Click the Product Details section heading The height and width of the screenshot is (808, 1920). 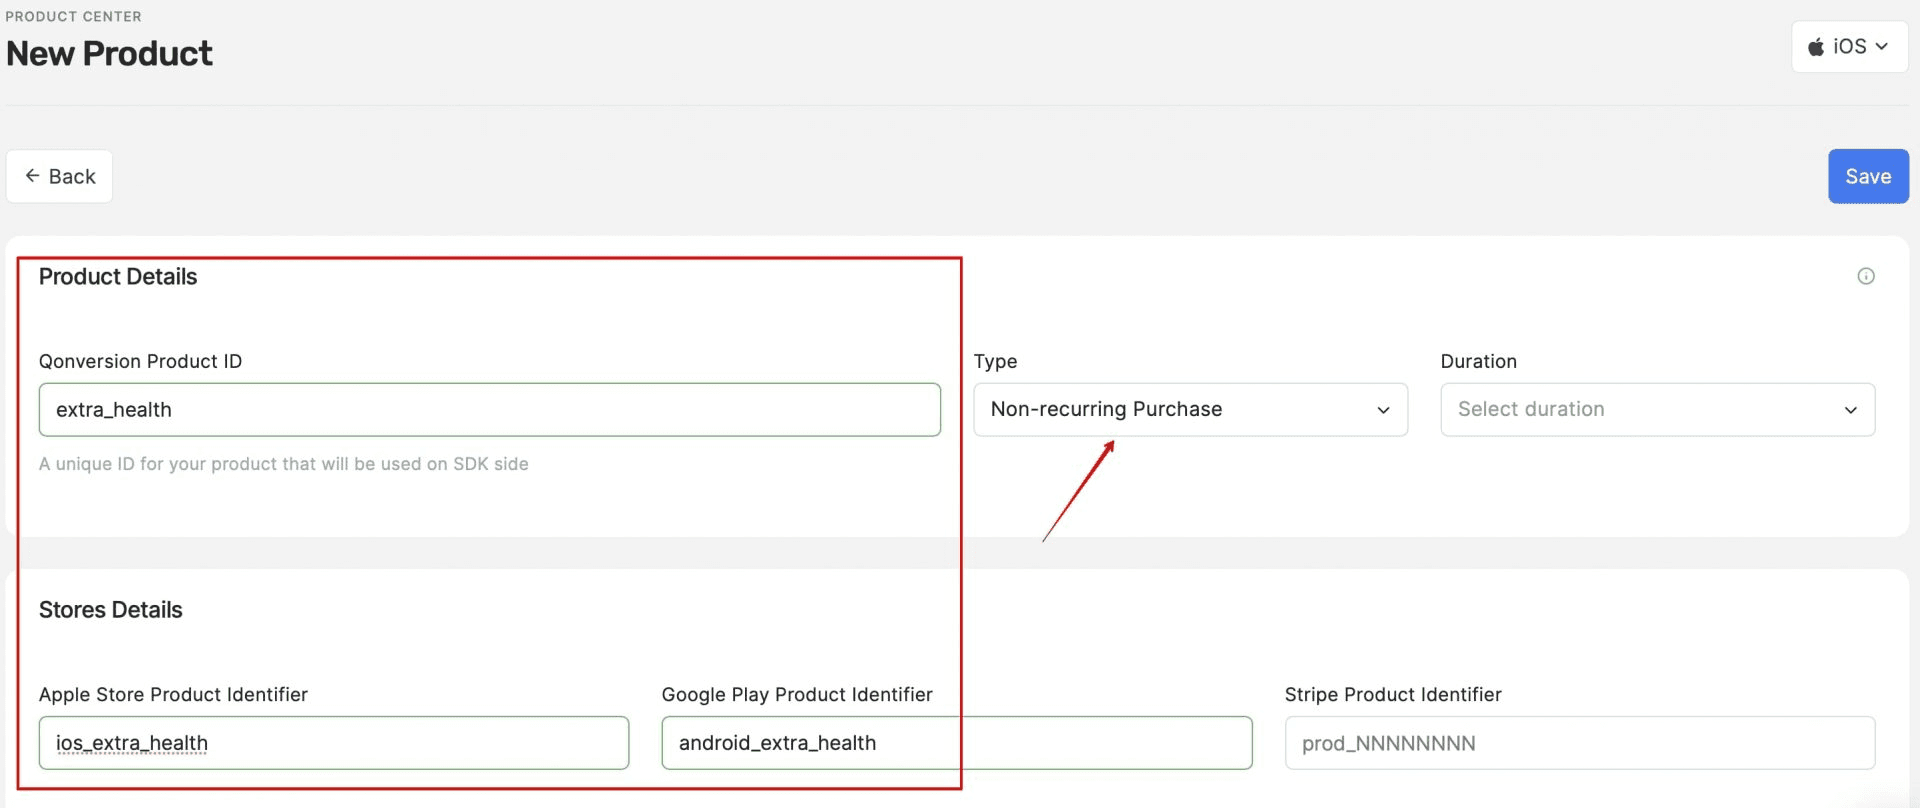(117, 276)
